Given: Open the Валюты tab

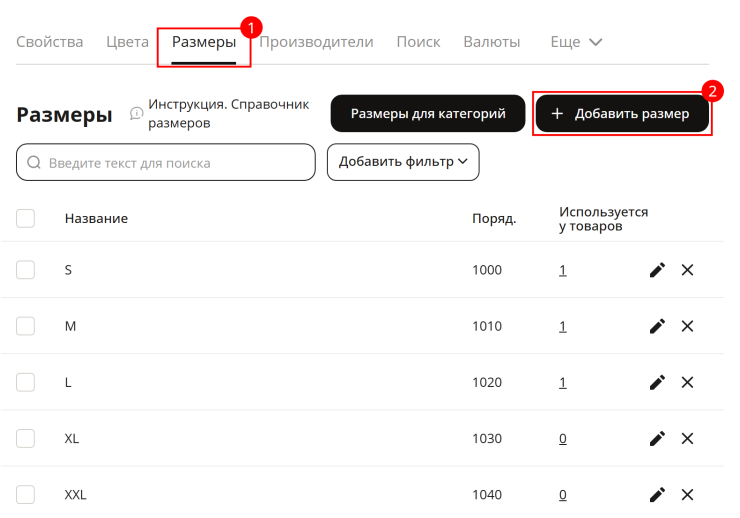Looking at the screenshot, I should tap(492, 42).
